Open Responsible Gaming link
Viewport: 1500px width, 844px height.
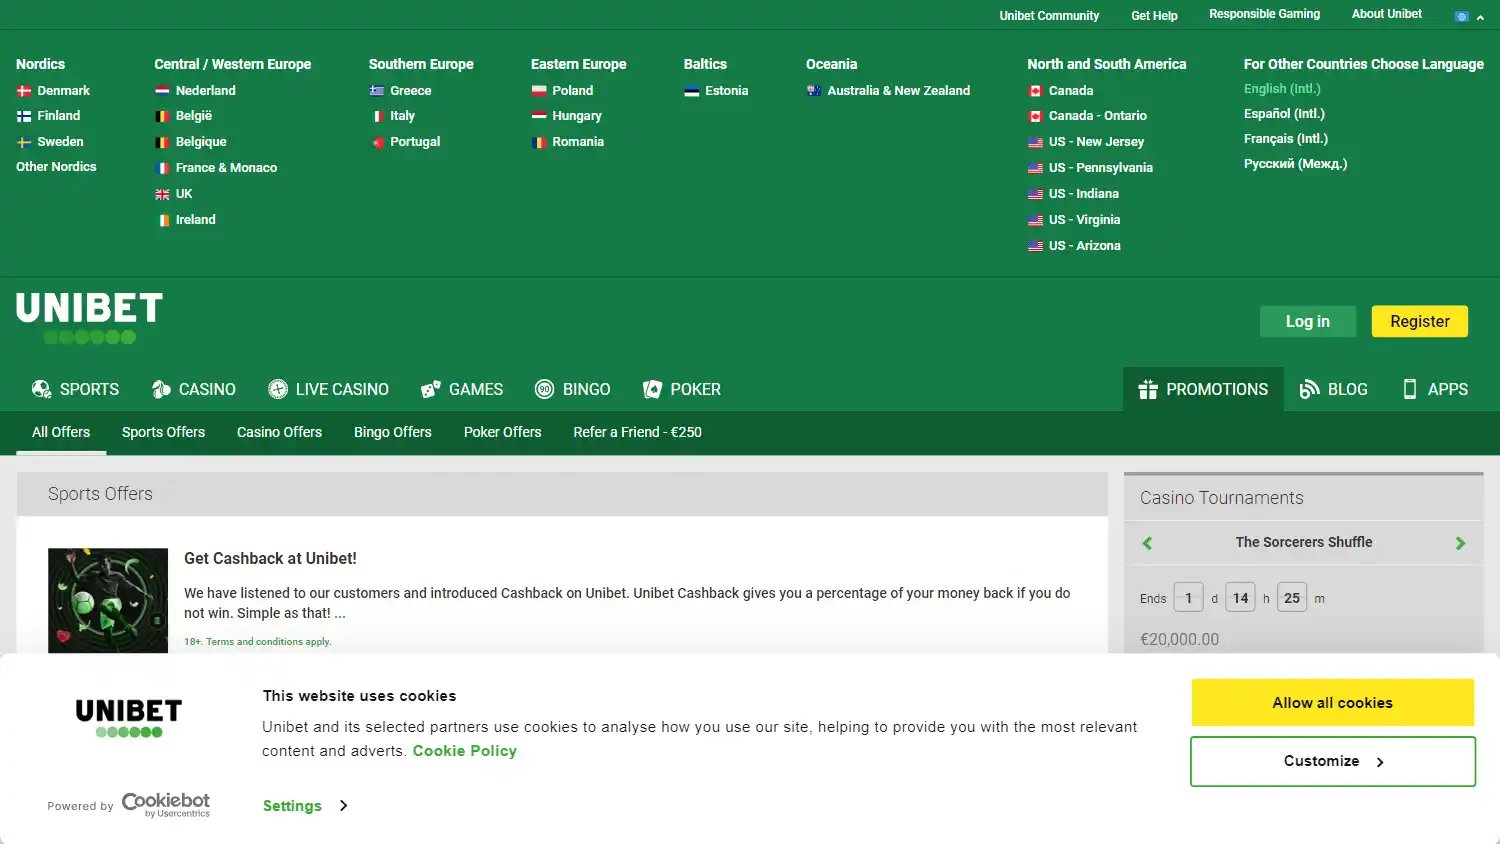click(x=1265, y=14)
